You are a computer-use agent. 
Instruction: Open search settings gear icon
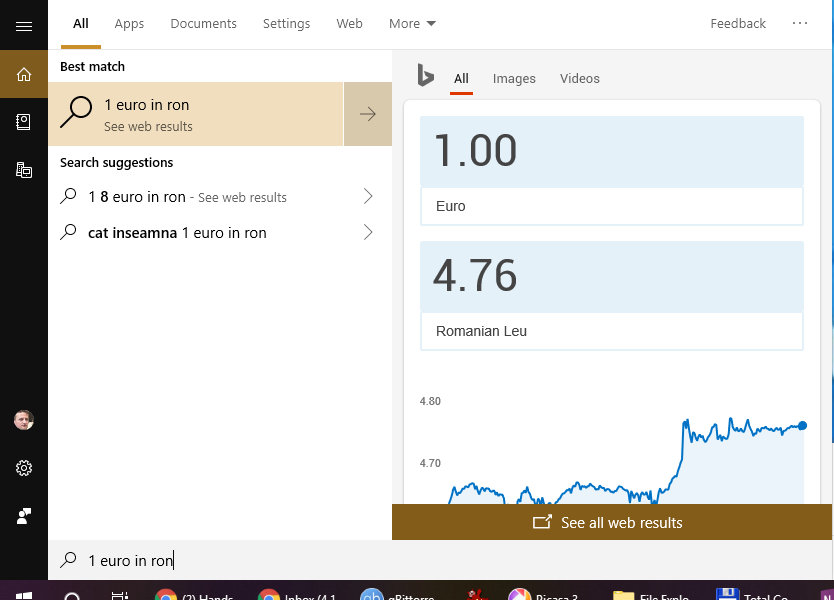(x=24, y=468)
